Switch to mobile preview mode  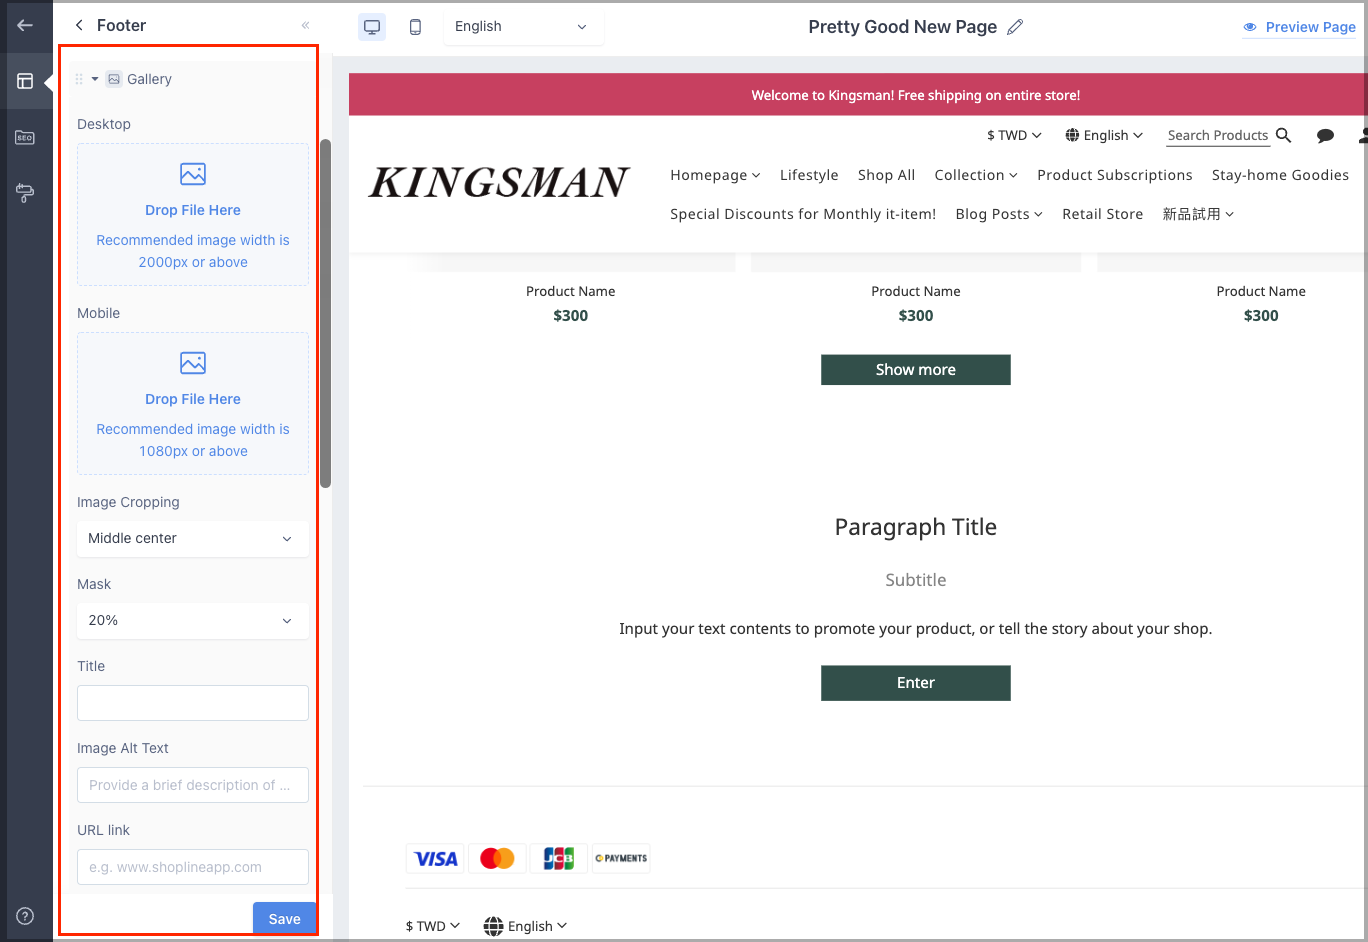click(x=415, y=27)
